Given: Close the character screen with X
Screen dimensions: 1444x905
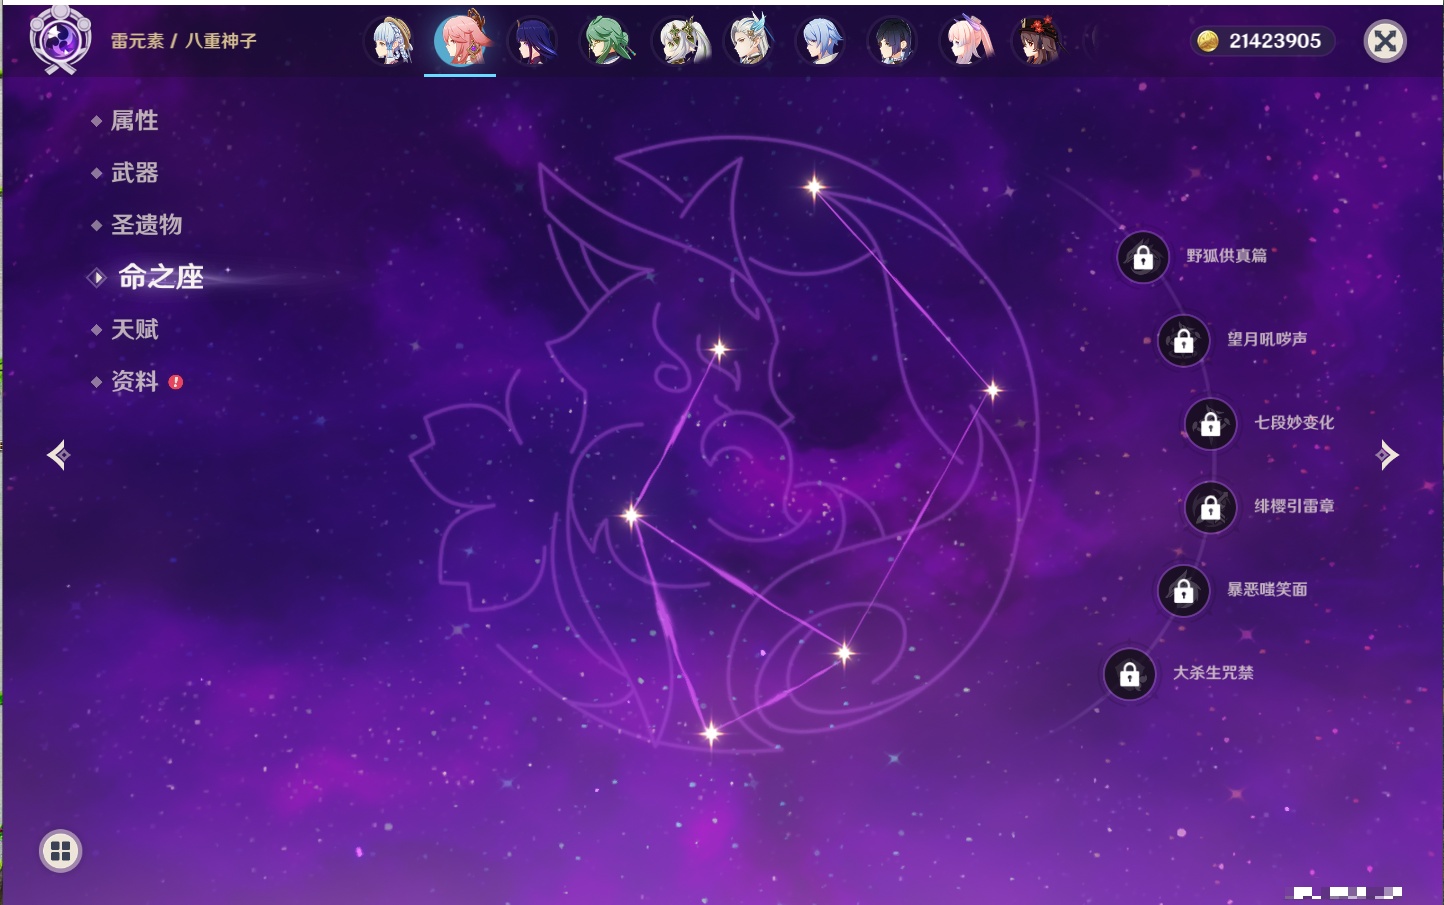Looking at the screenshot, I should (x=1385, y=41).
